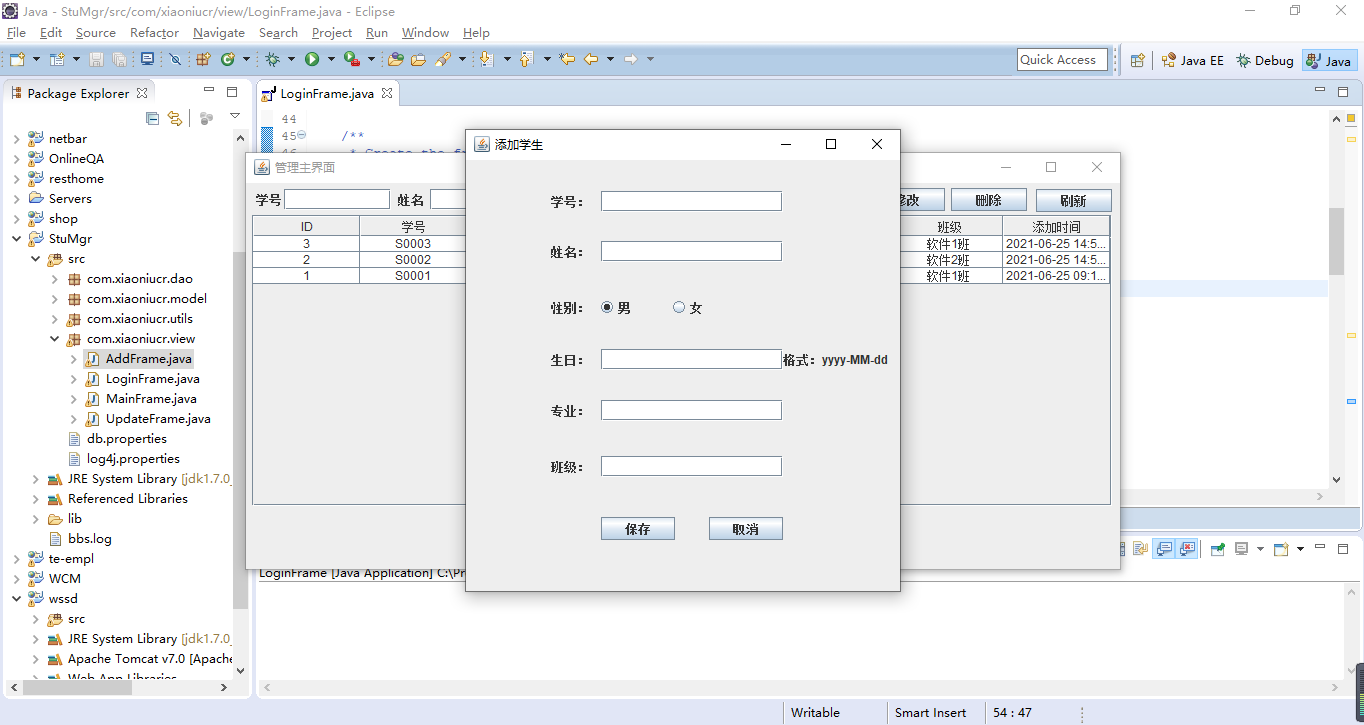
Task: Open the File menu
Action: pyautogui.click(x=16, y=32)
